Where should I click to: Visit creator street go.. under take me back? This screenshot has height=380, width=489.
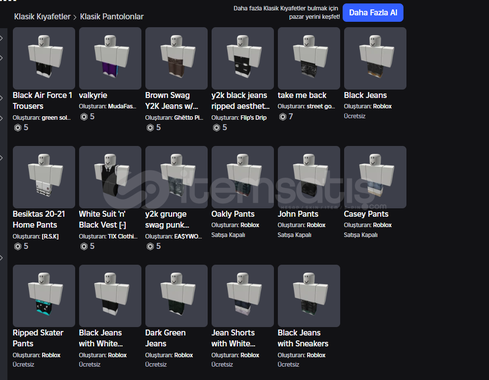click(x=321, y=106)
